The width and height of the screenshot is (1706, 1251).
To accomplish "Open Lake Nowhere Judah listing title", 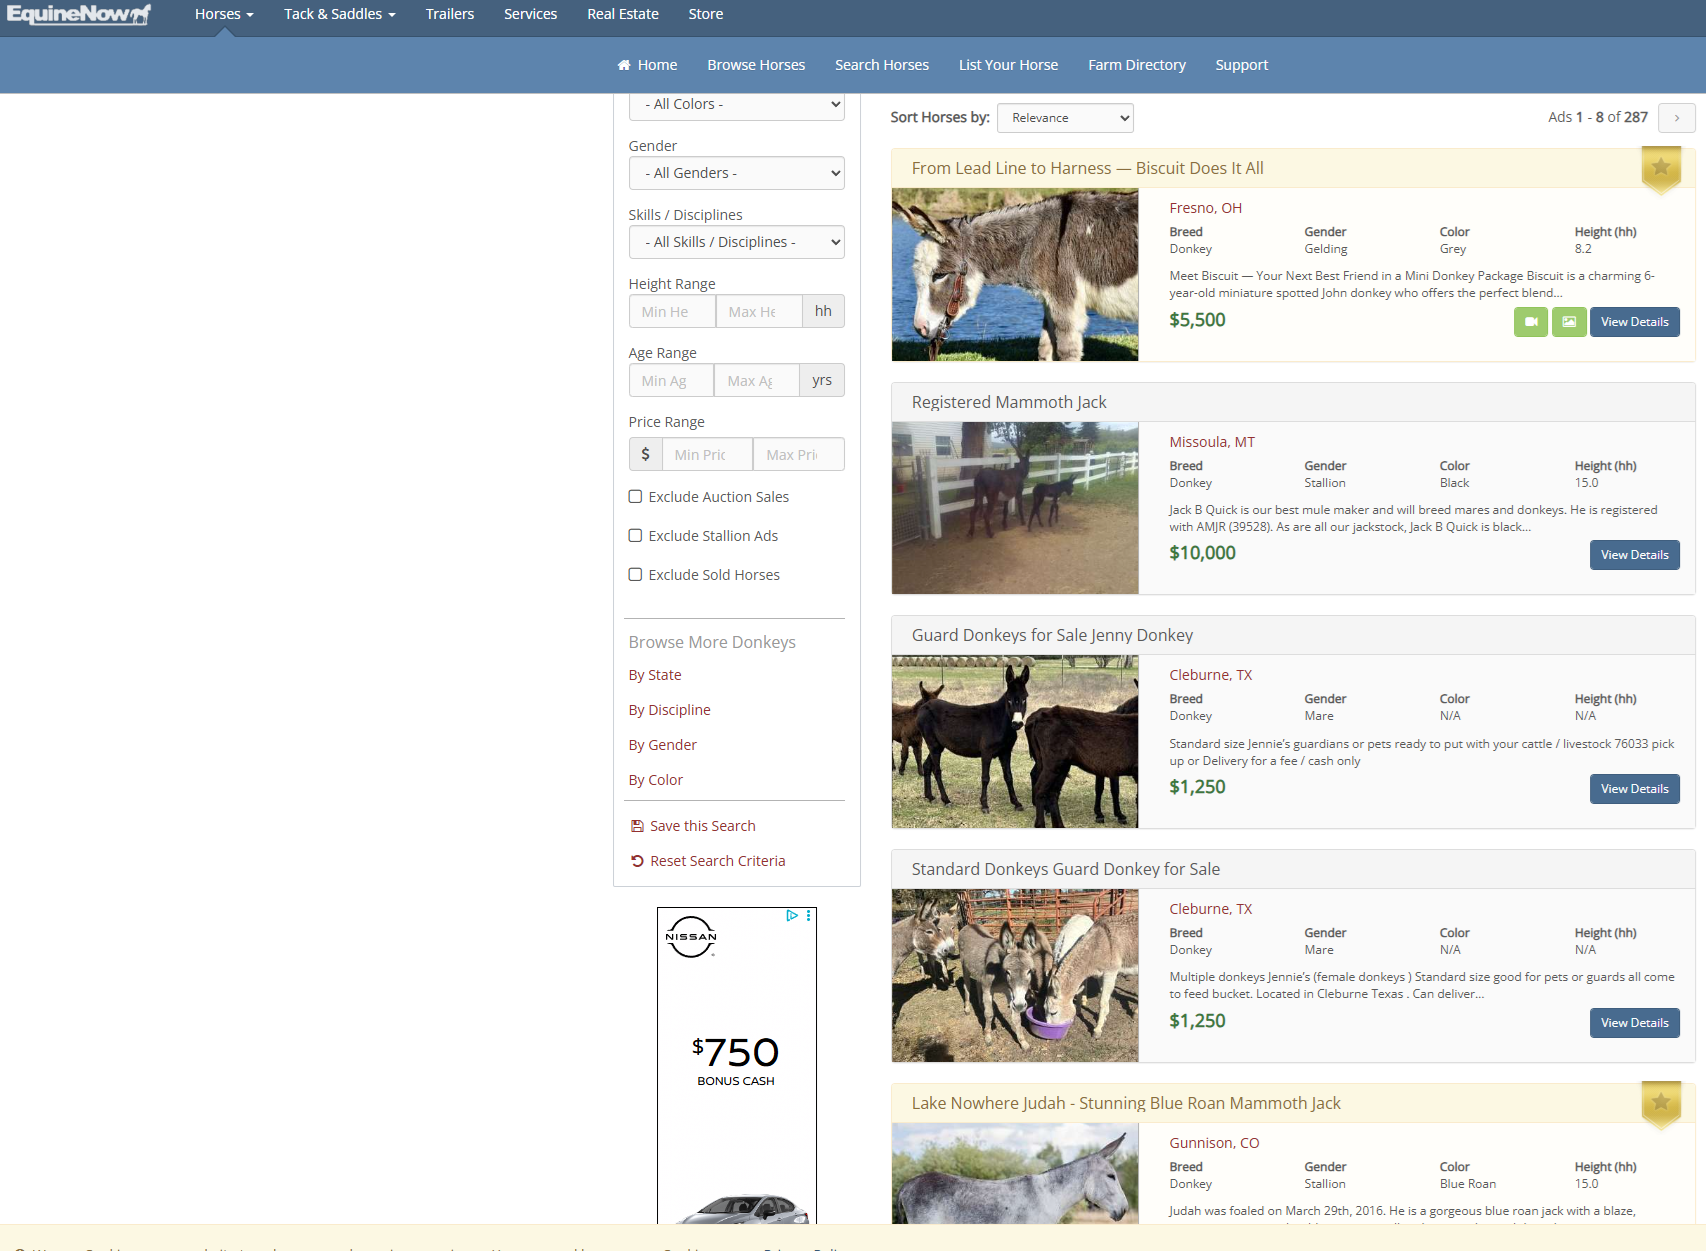I will coord(1126,1103).
